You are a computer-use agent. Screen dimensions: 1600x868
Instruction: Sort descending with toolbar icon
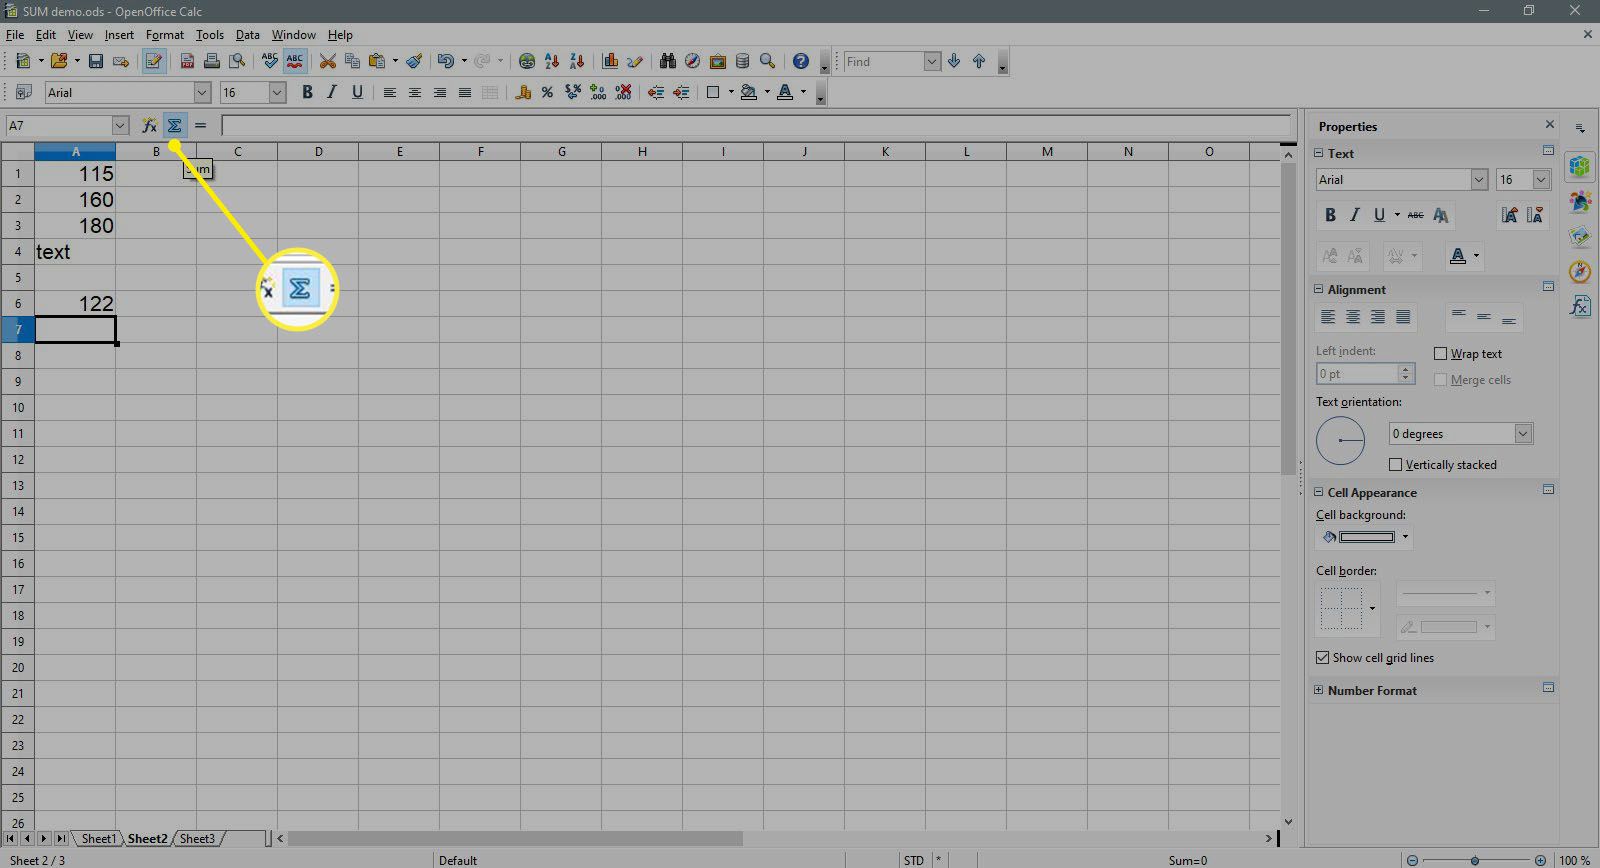(x=576, y=61)
